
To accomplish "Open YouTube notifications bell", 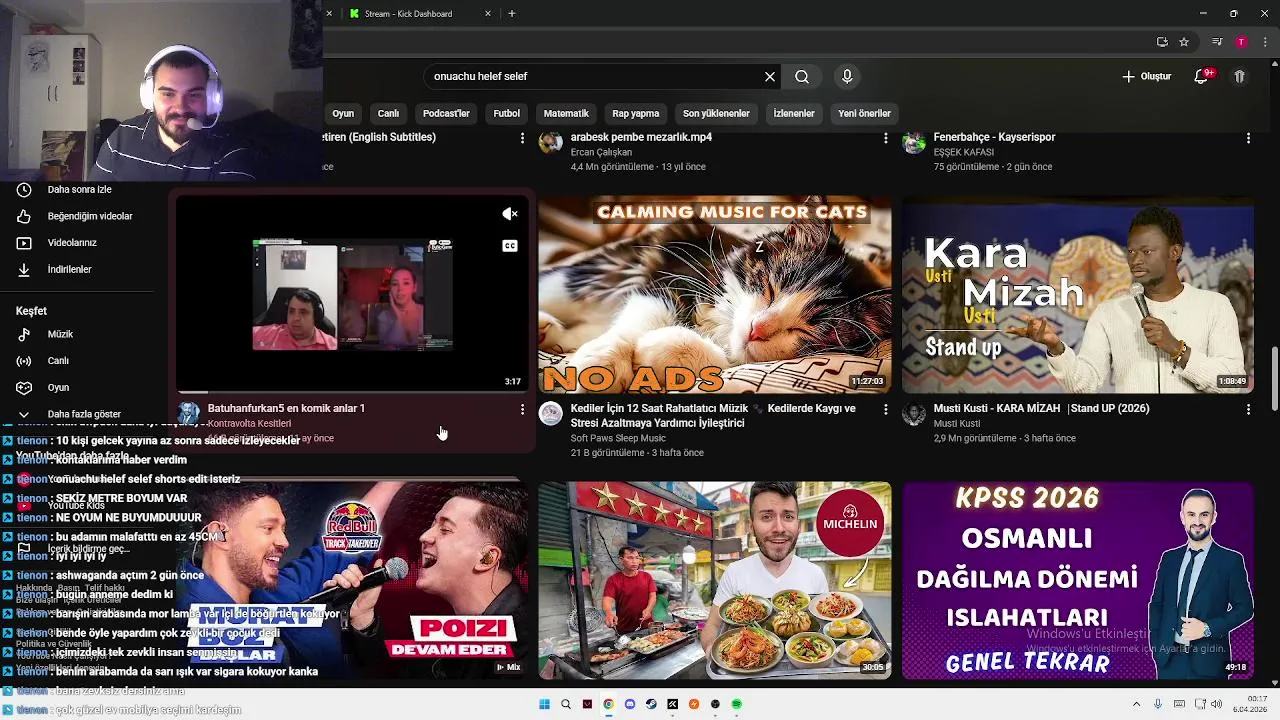I will click(1203, 76).
